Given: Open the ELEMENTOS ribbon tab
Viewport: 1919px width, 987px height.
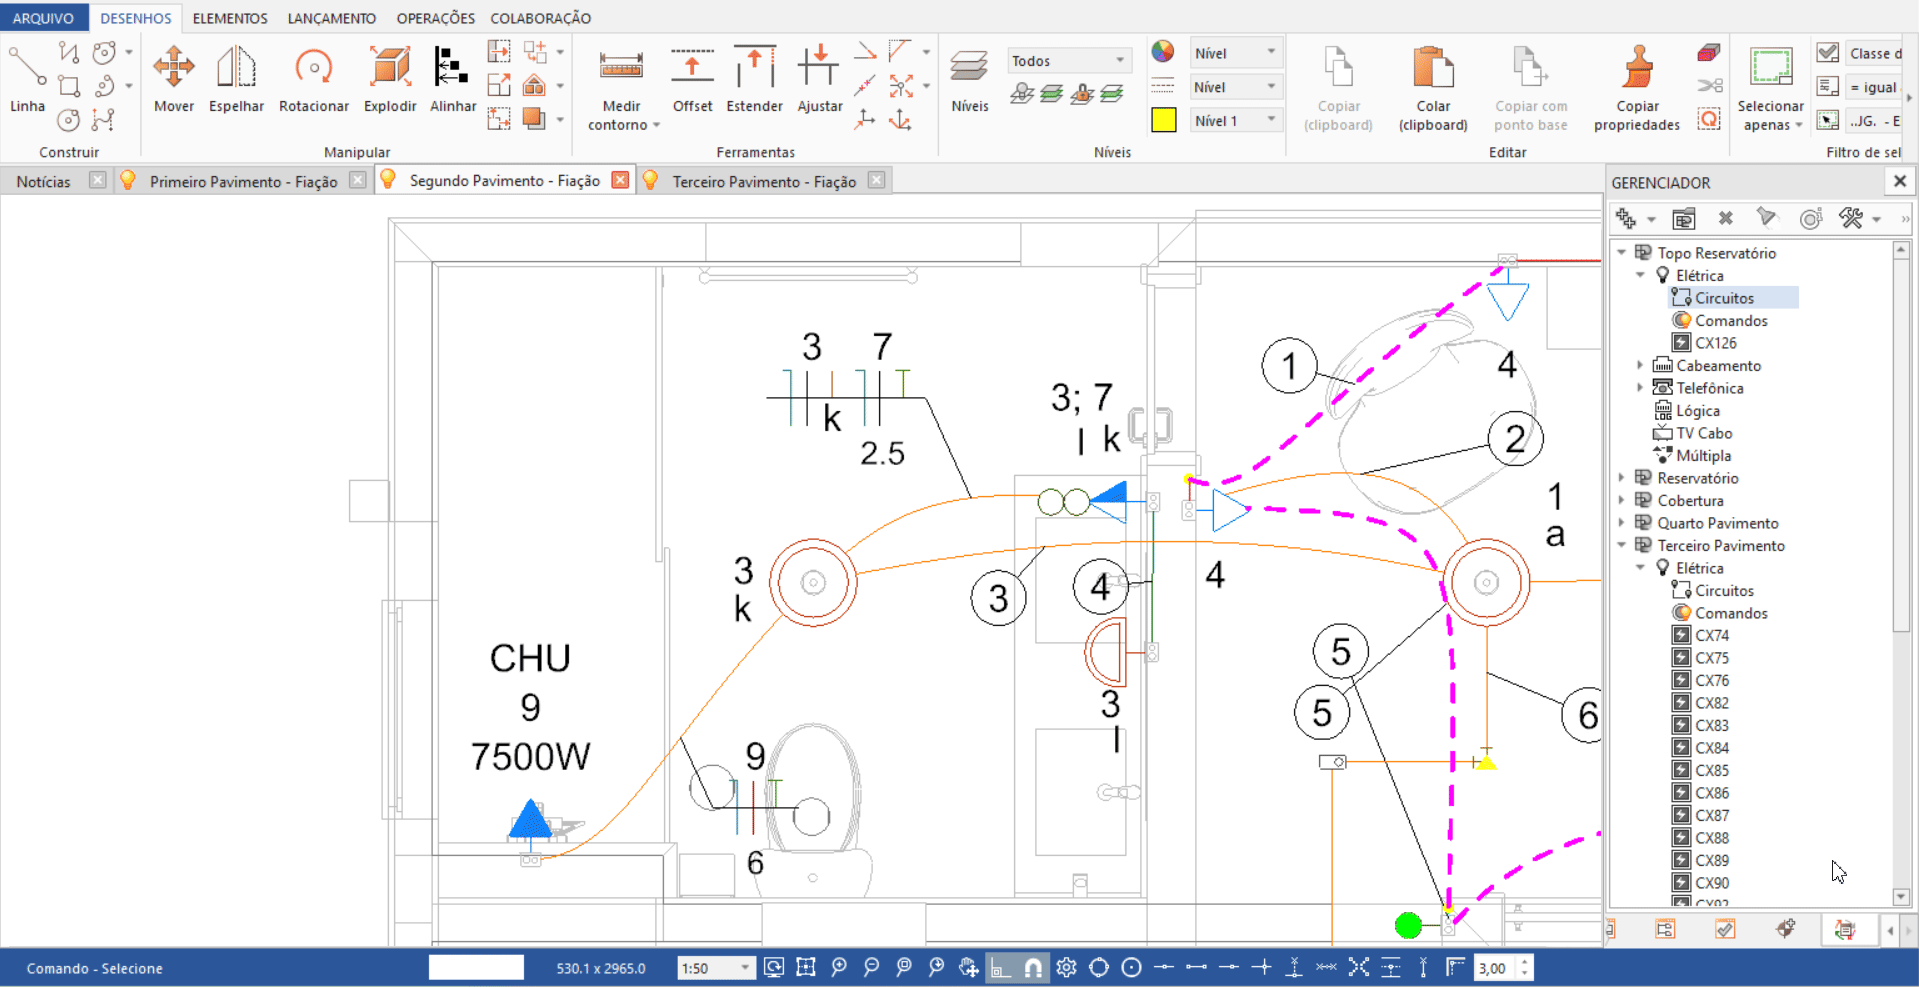Looking at the screenshot, I should [x=230, y=18].
